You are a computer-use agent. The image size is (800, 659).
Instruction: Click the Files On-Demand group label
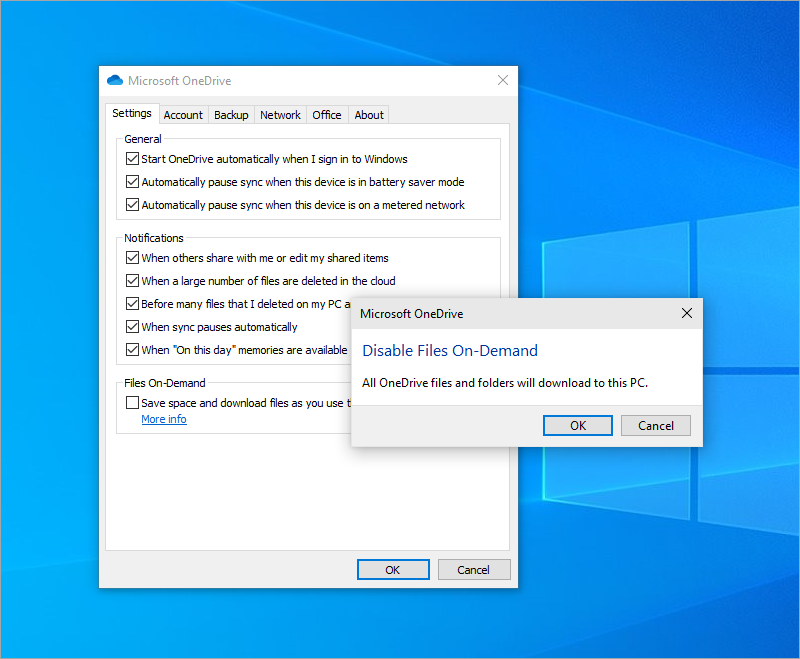(x=164, y=383)
